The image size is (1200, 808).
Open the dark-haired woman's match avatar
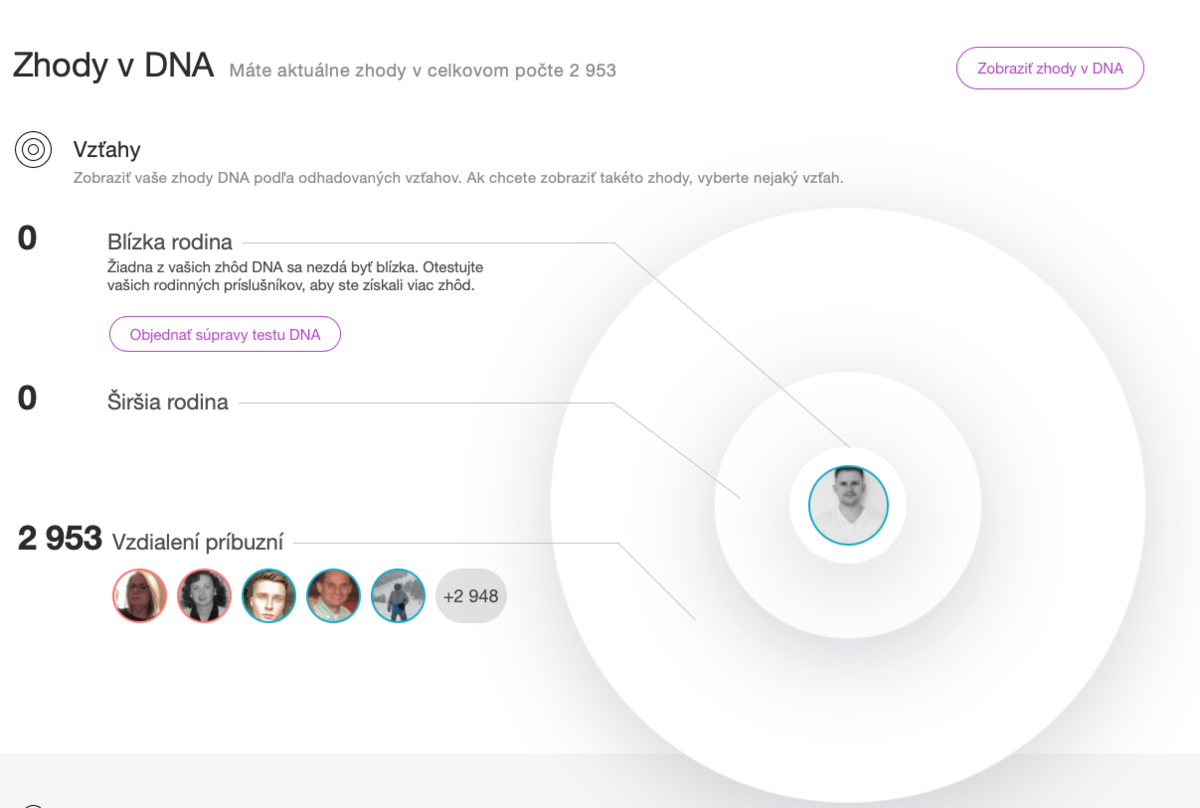(204, 596)
